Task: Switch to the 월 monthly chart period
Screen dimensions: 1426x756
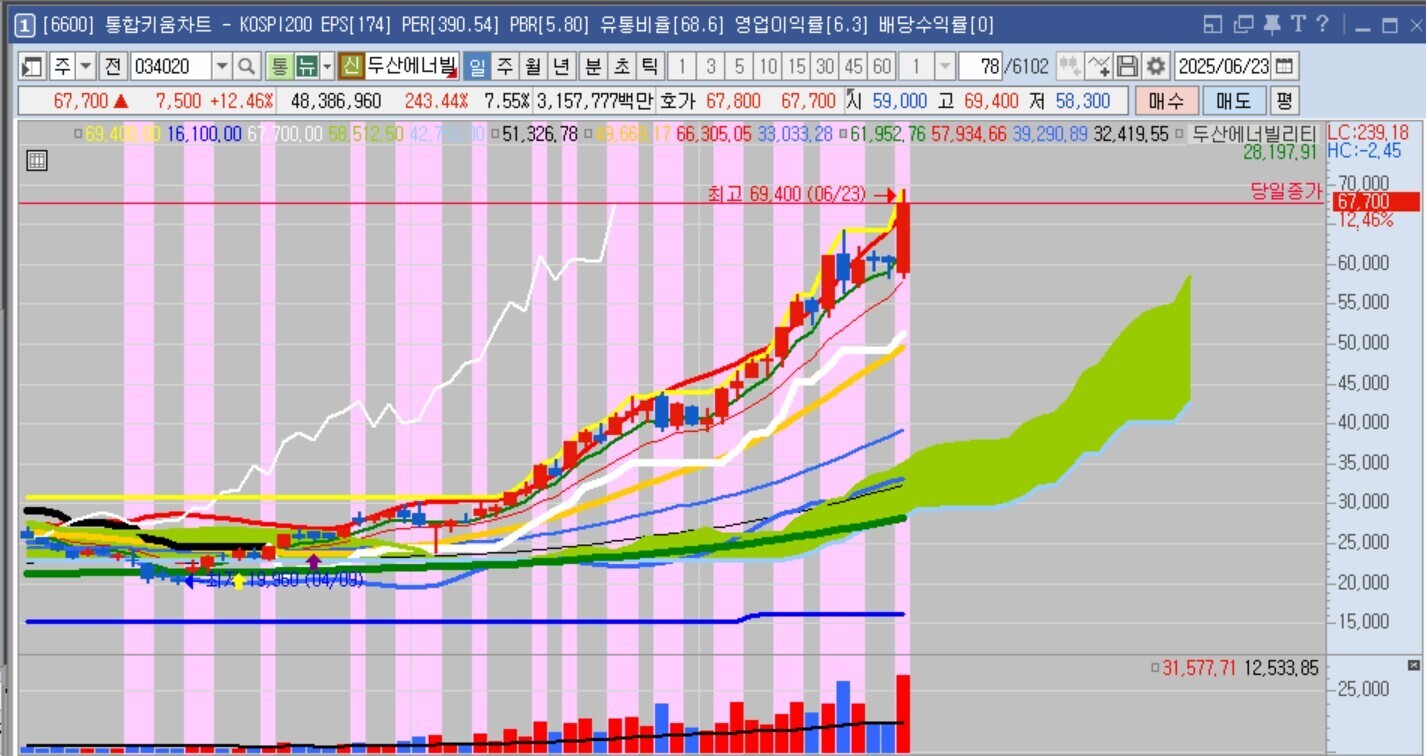Action: 533,67
